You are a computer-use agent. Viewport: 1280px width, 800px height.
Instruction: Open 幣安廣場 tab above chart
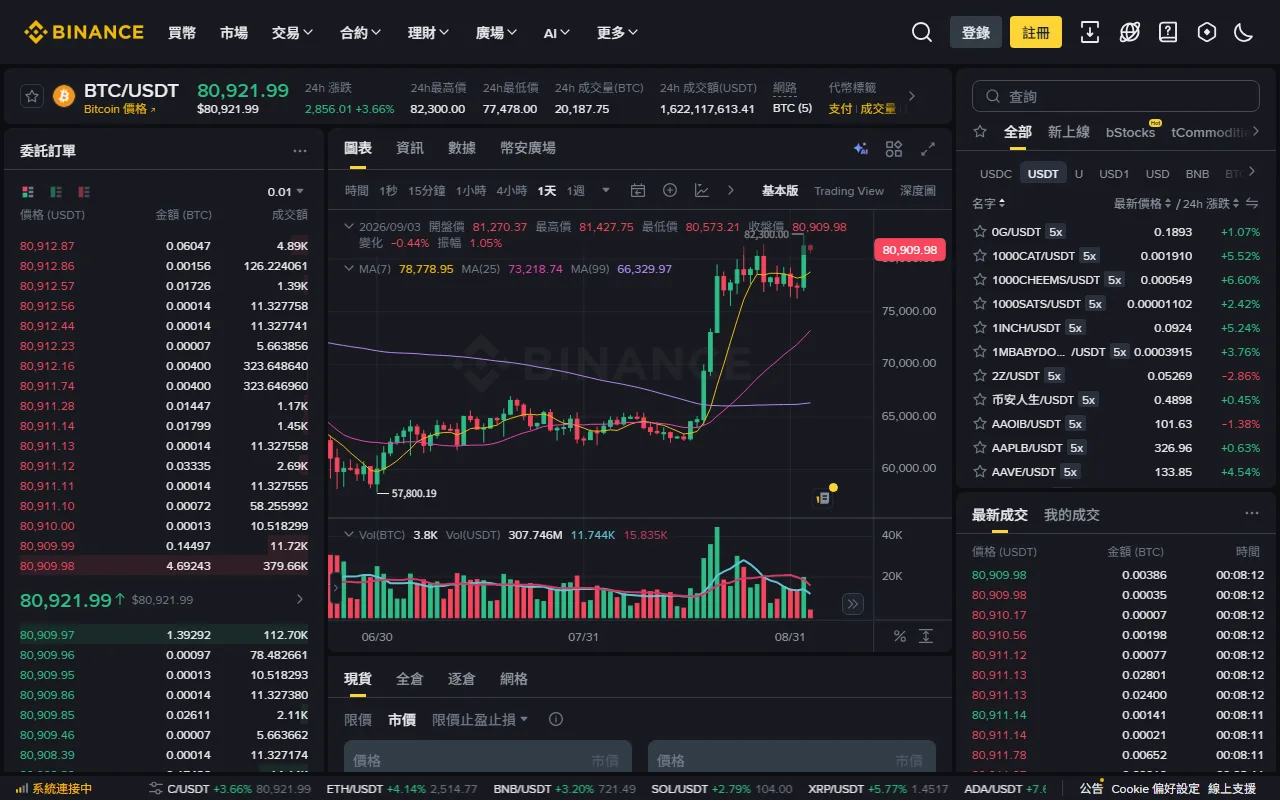[x=528, y=148]
